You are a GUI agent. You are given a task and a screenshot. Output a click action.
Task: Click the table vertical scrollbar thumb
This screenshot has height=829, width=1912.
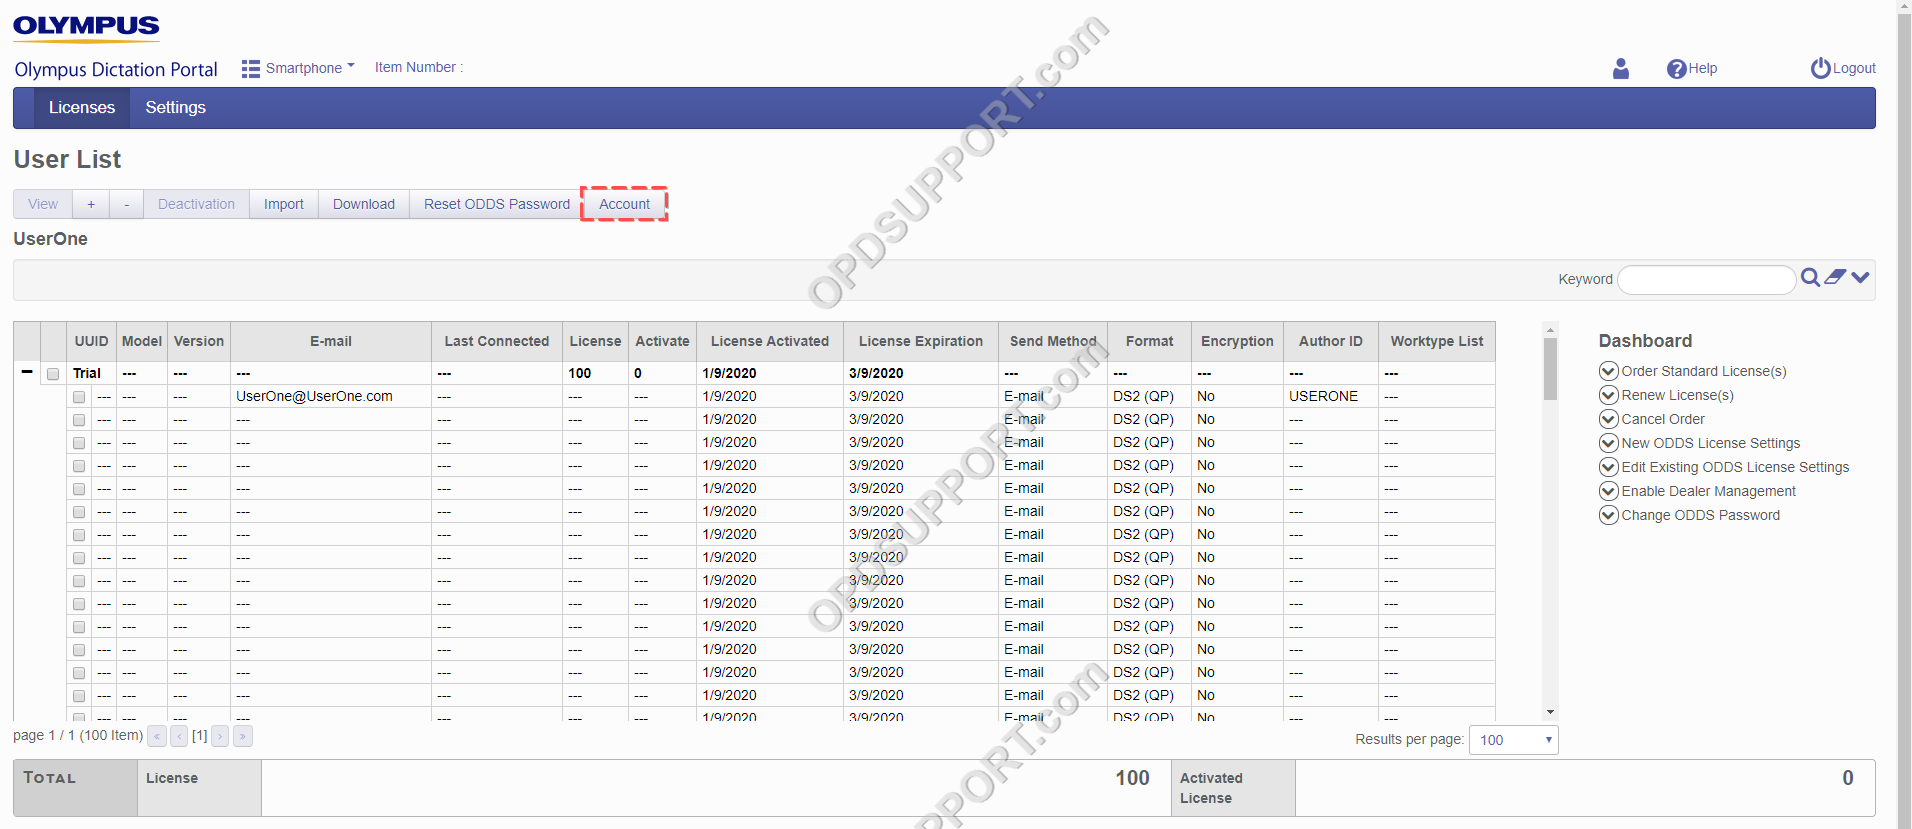point(1550,368)
